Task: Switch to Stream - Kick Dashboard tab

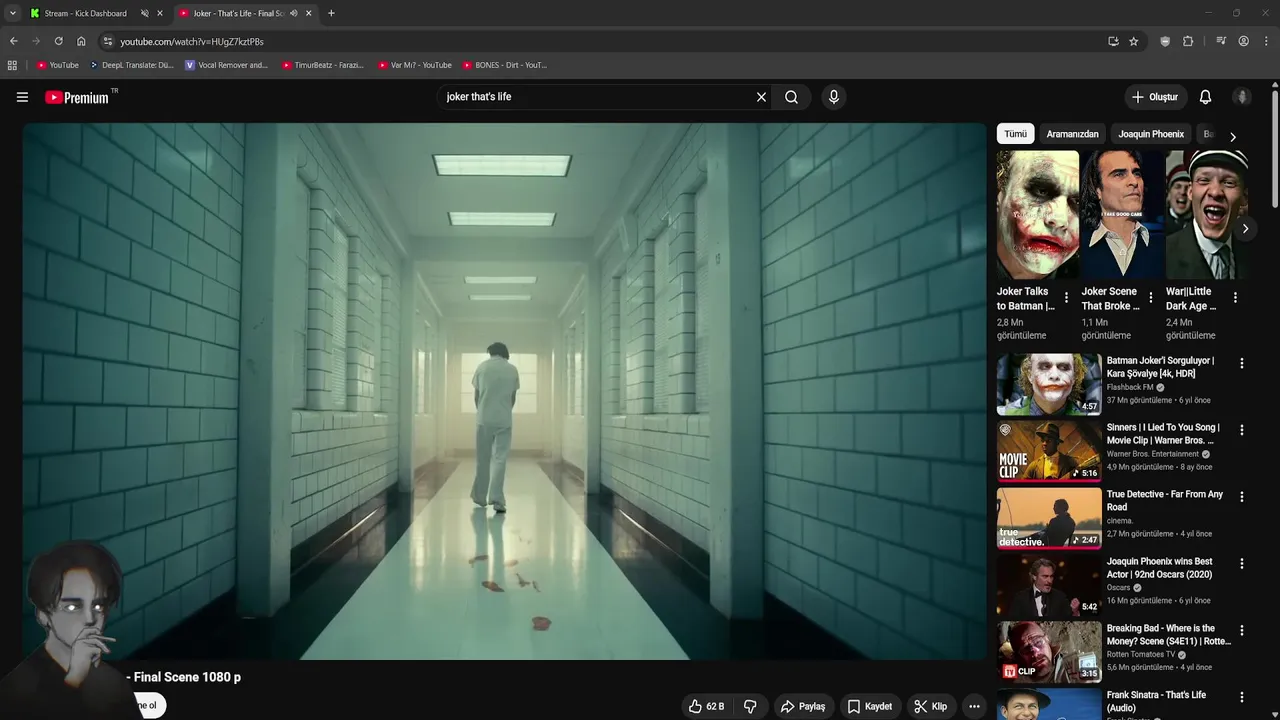Action: (86, 13)
